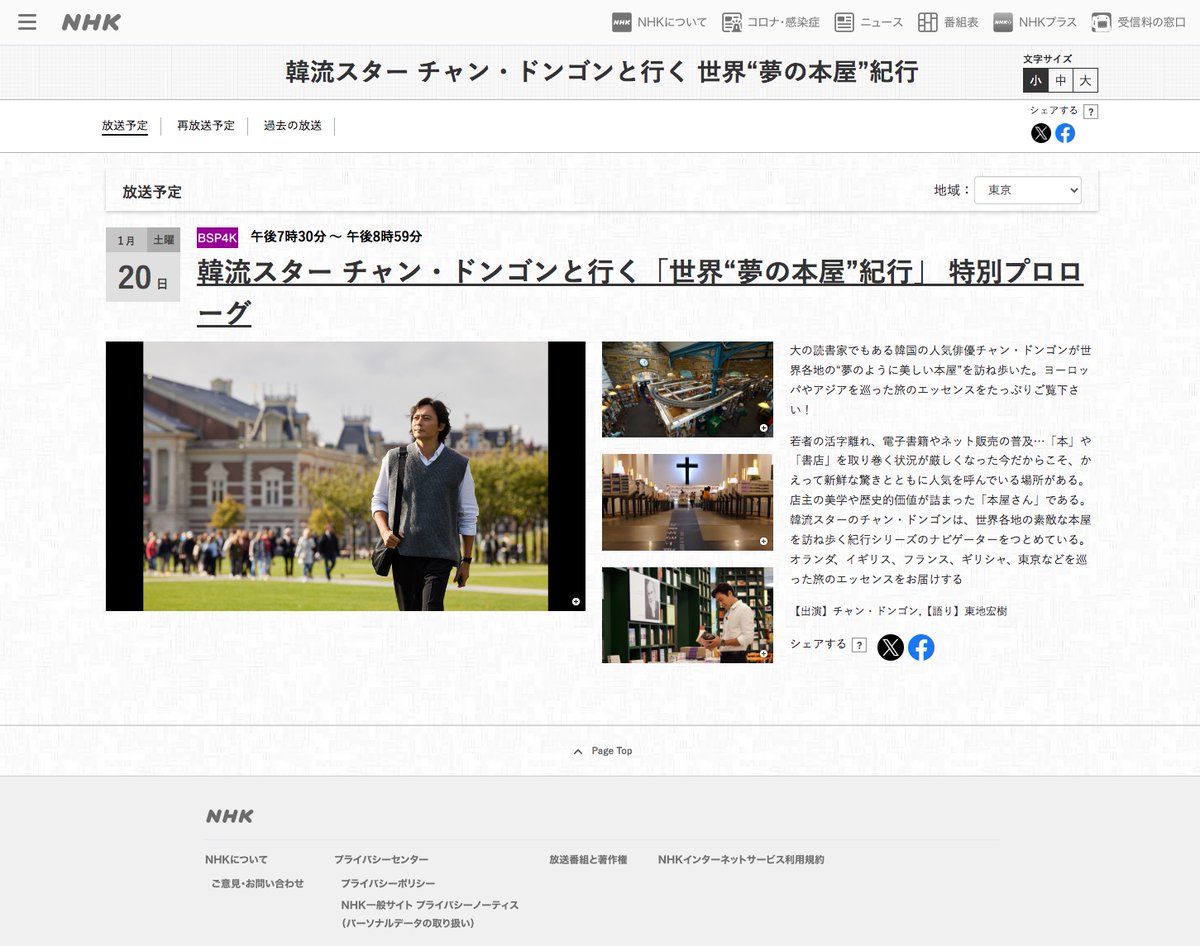Switch to the 再放送予定 tab
This screenshot has height=946, width=1200.
coord(204,126)
